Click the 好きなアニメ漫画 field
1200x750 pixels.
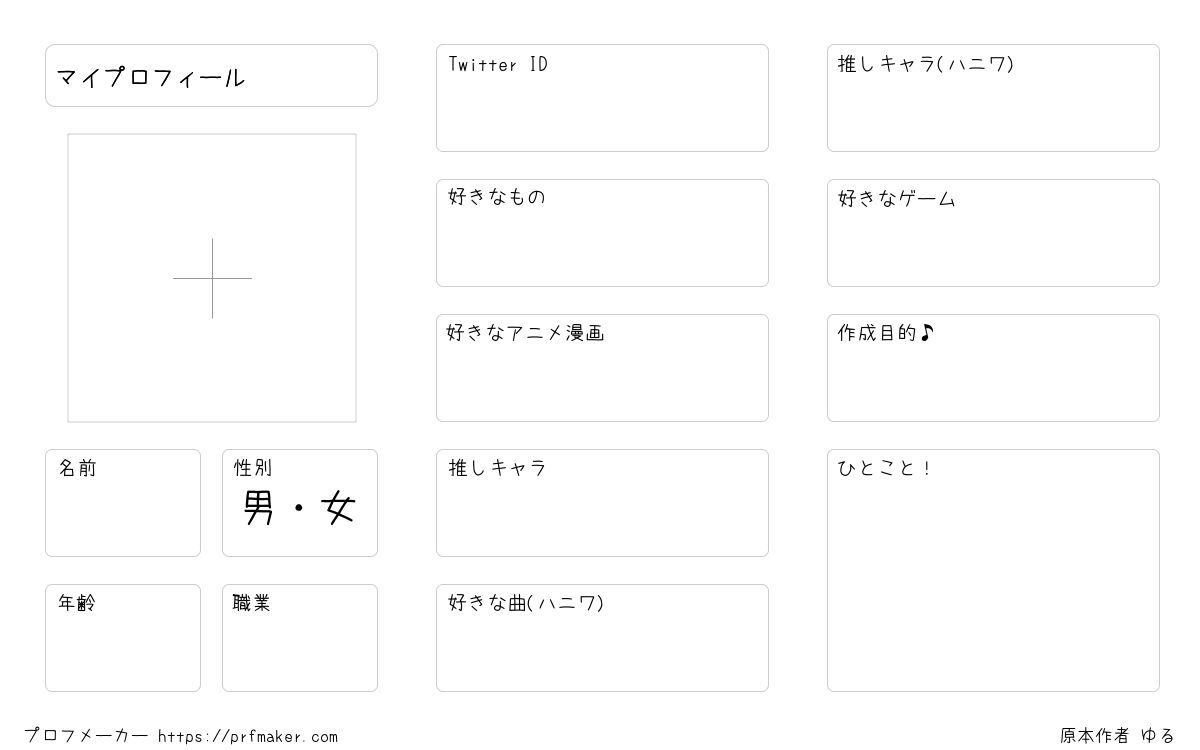pyautogui.click(x=602, y=368)
